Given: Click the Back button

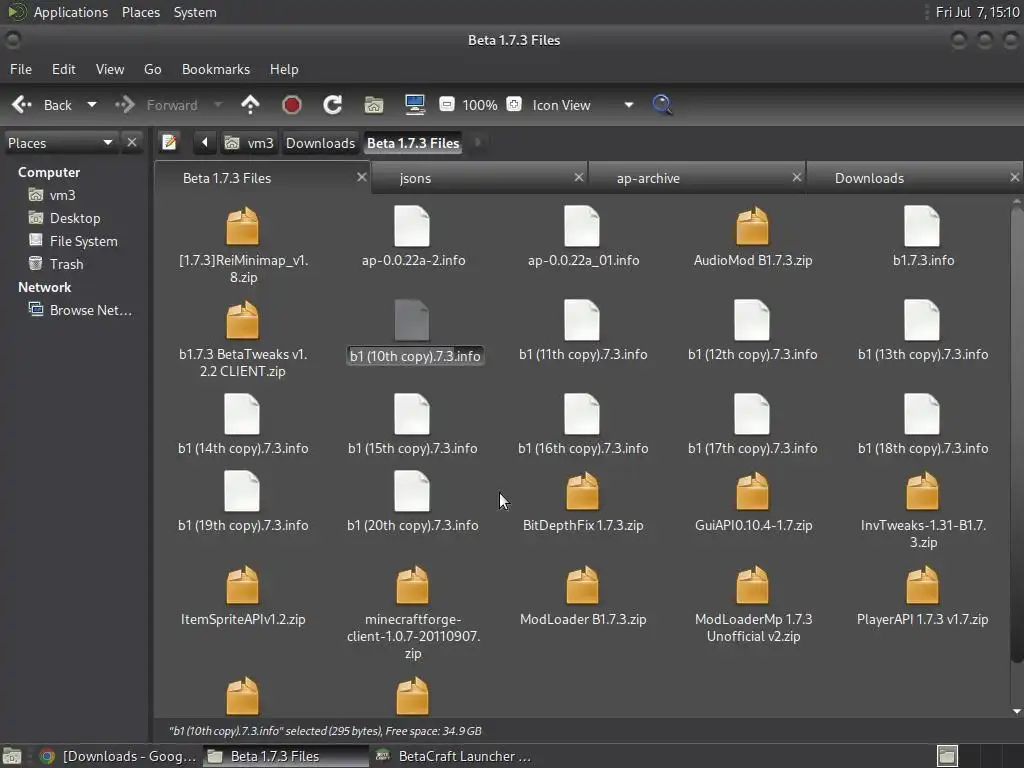Looking at the screenshot, I should click(x=42, y=104).
